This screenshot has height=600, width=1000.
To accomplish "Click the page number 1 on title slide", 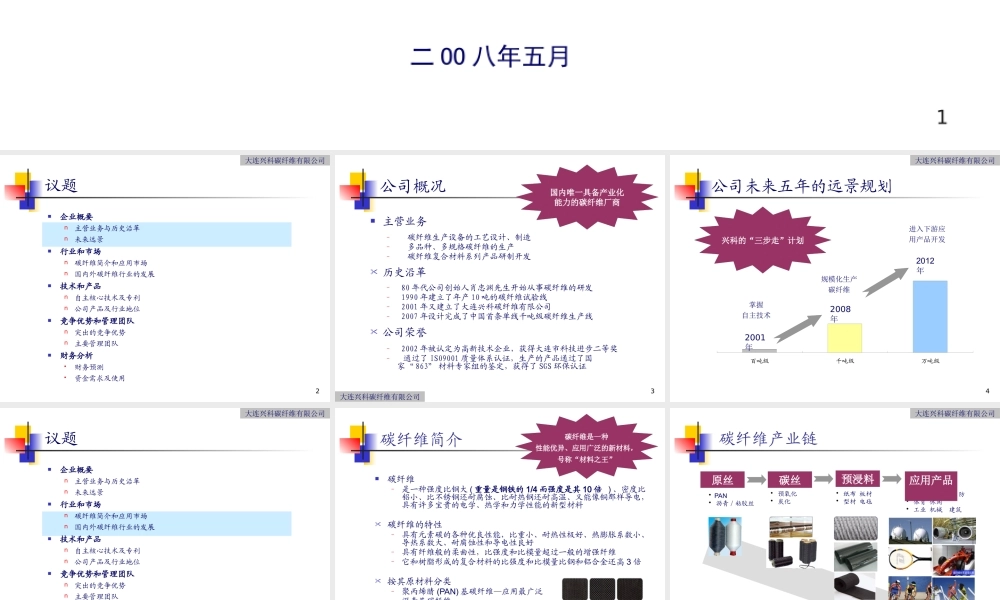I will point(941,117).
